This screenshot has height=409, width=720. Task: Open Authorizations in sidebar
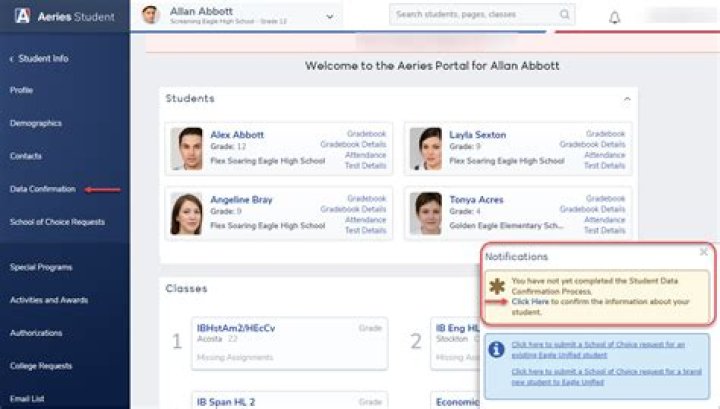[36, 333]
